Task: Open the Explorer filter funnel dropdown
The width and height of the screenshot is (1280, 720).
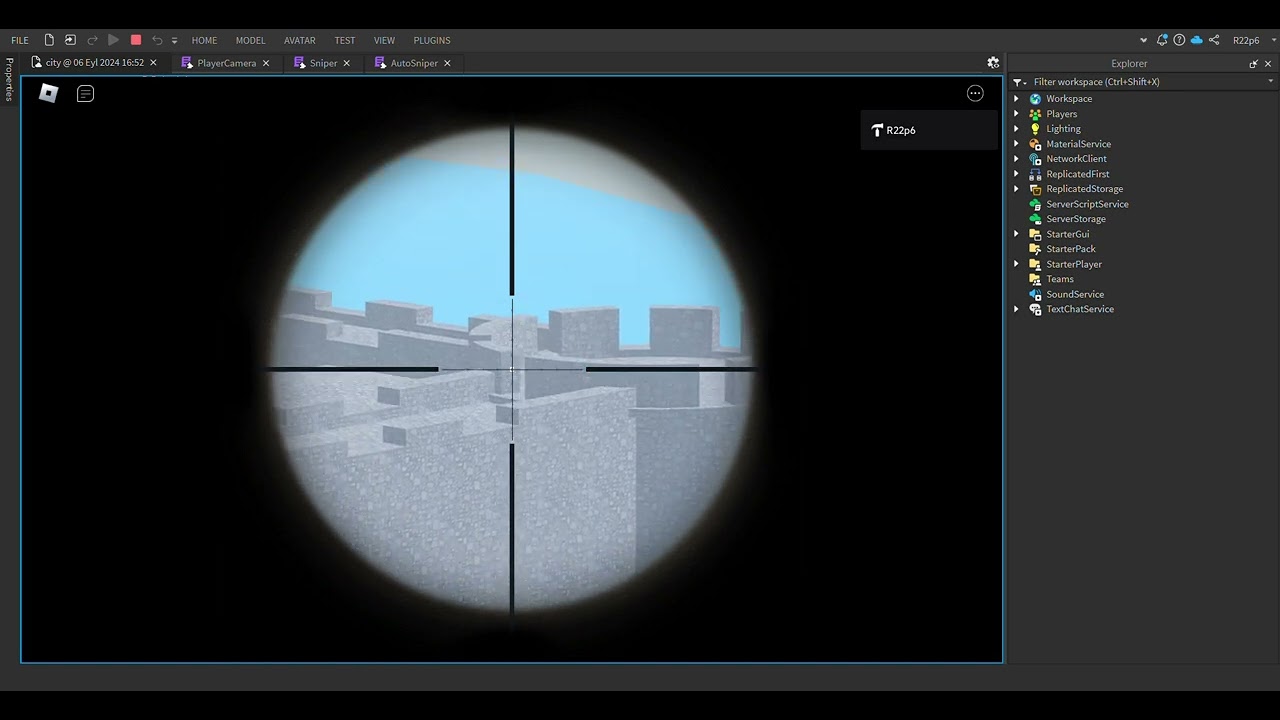Action: click(x=1019, y=82)
